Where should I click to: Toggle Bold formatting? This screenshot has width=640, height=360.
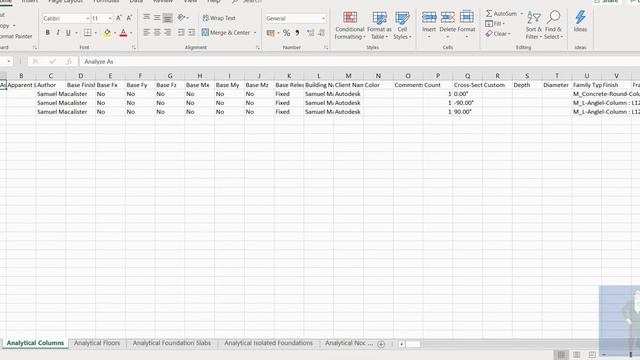(x=48, y=33)
